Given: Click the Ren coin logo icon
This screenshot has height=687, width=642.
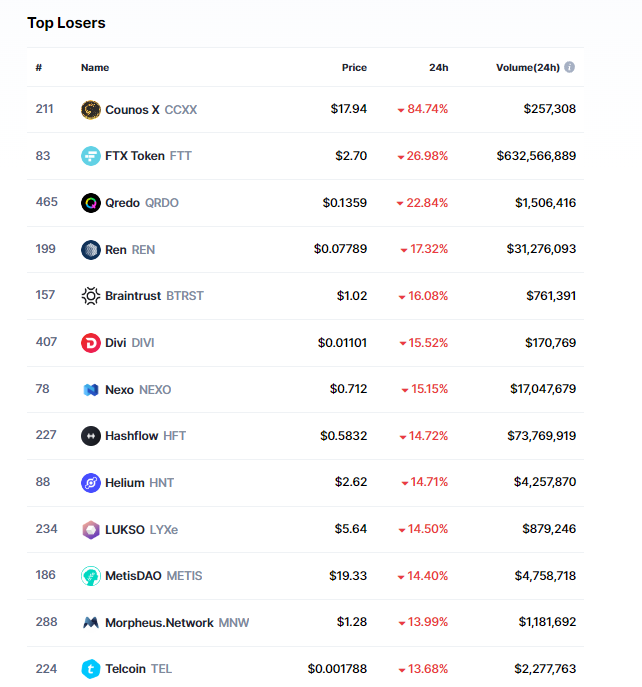Looking at the screenshot, I should click(x=91, y=249).
